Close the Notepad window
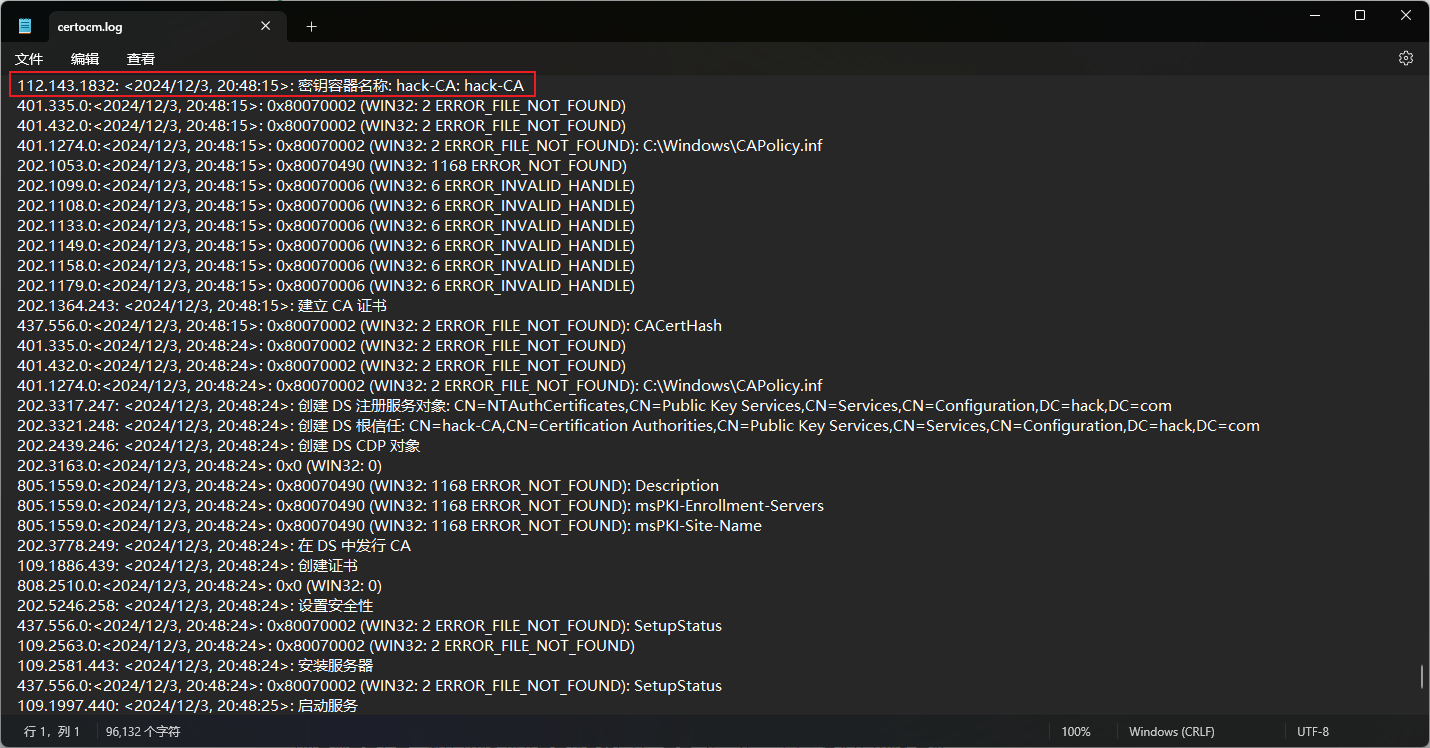Screen dimensions: 1430x748 [1405, 15]
